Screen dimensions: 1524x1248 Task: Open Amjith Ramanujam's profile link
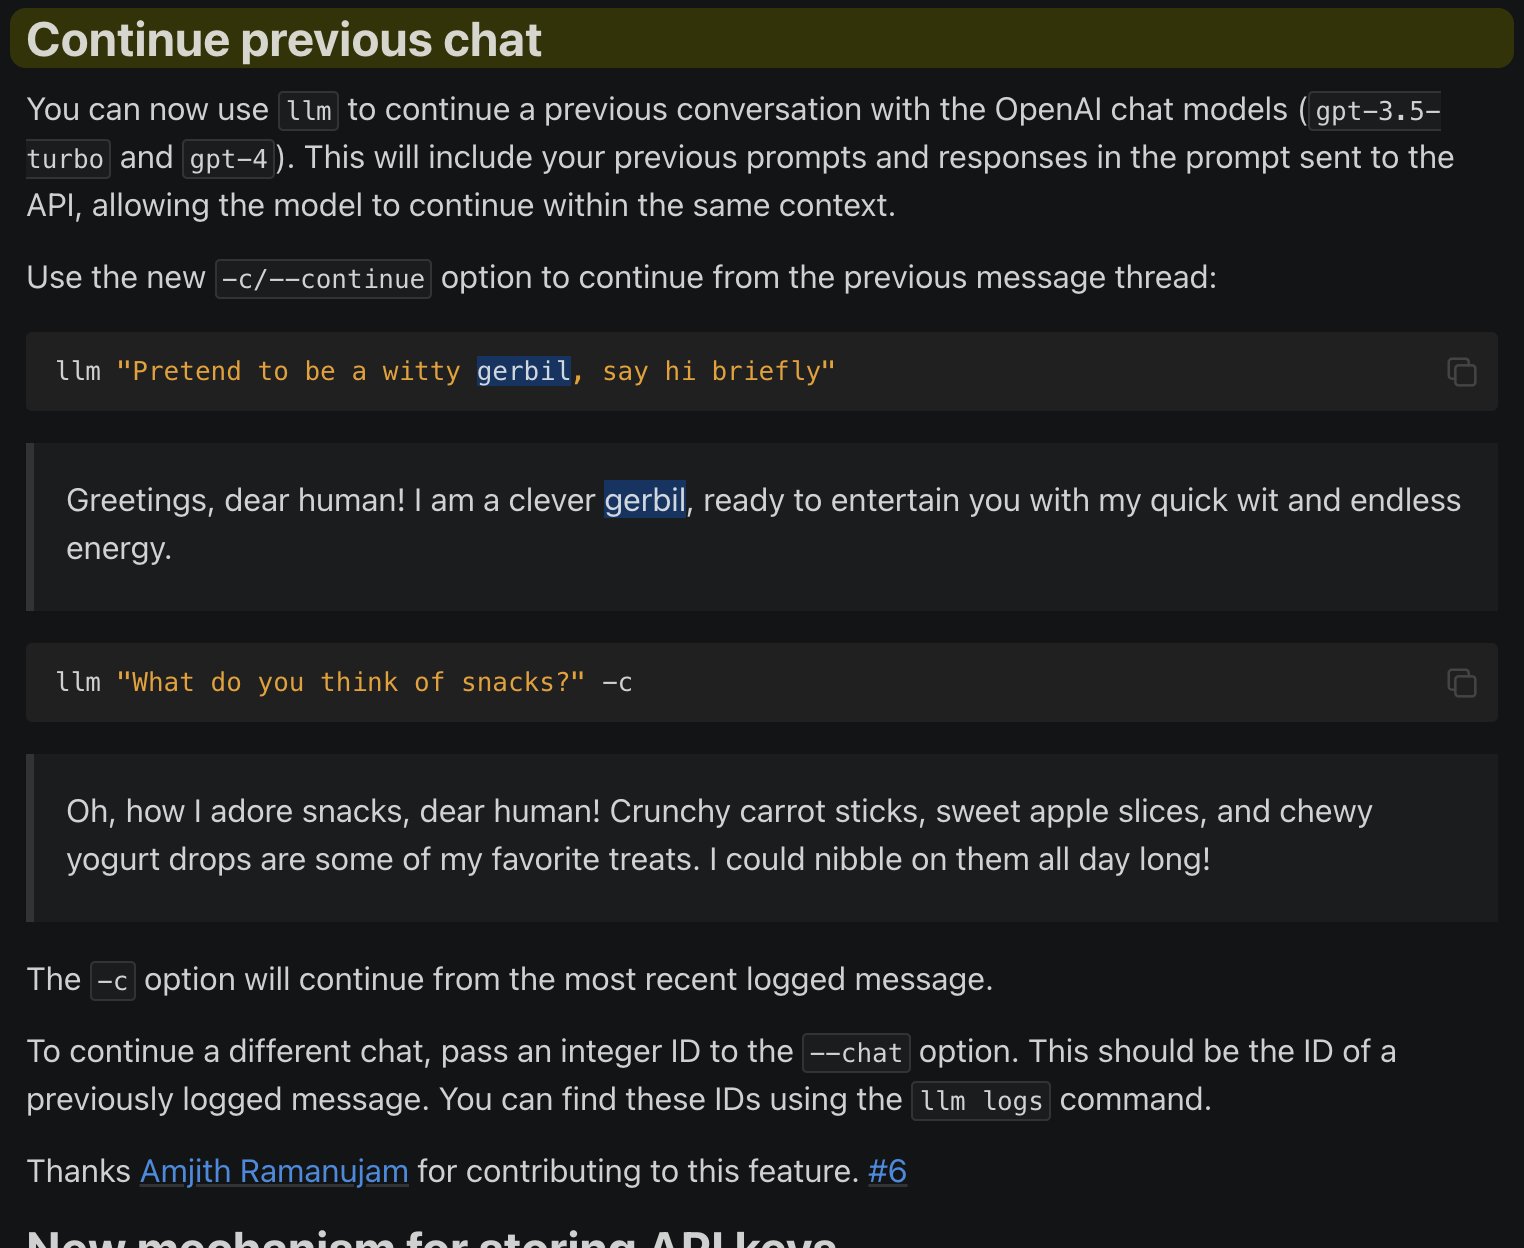point(274,1171)
